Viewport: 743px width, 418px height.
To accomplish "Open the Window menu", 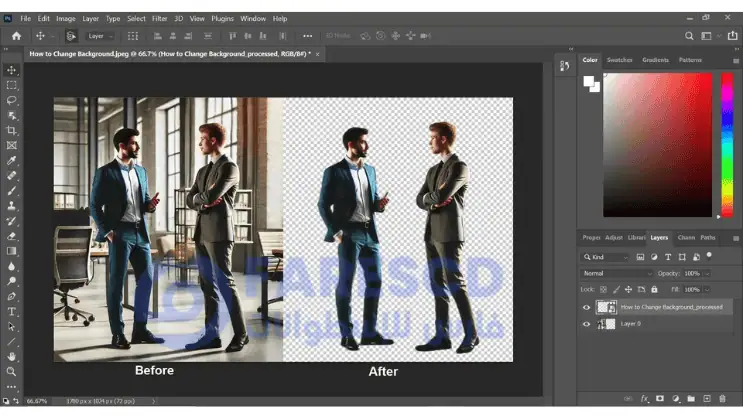I will pos(253,18).
